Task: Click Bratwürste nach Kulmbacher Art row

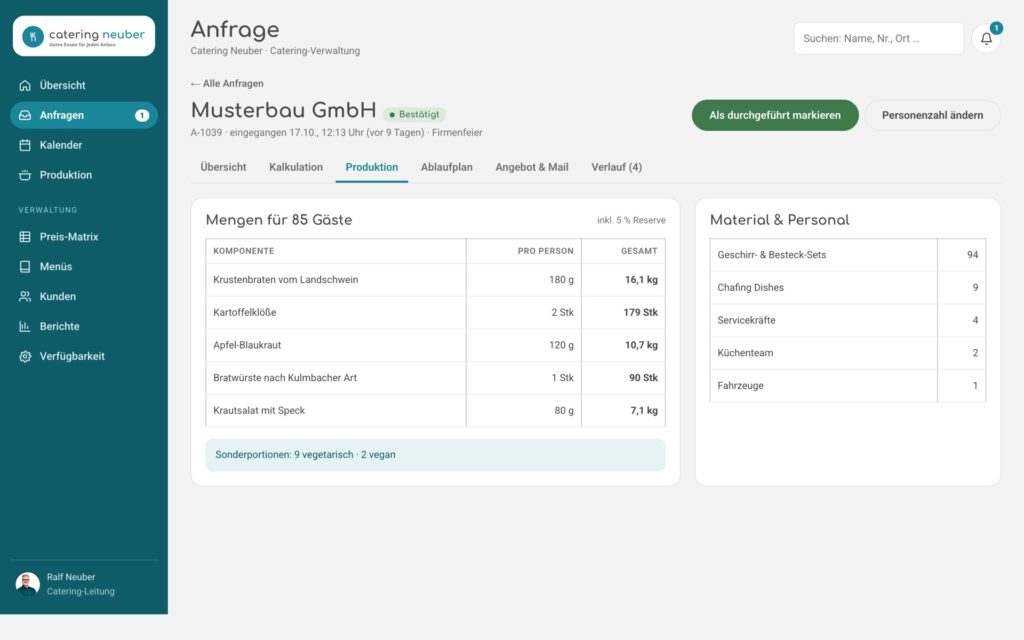Action: 436,378
